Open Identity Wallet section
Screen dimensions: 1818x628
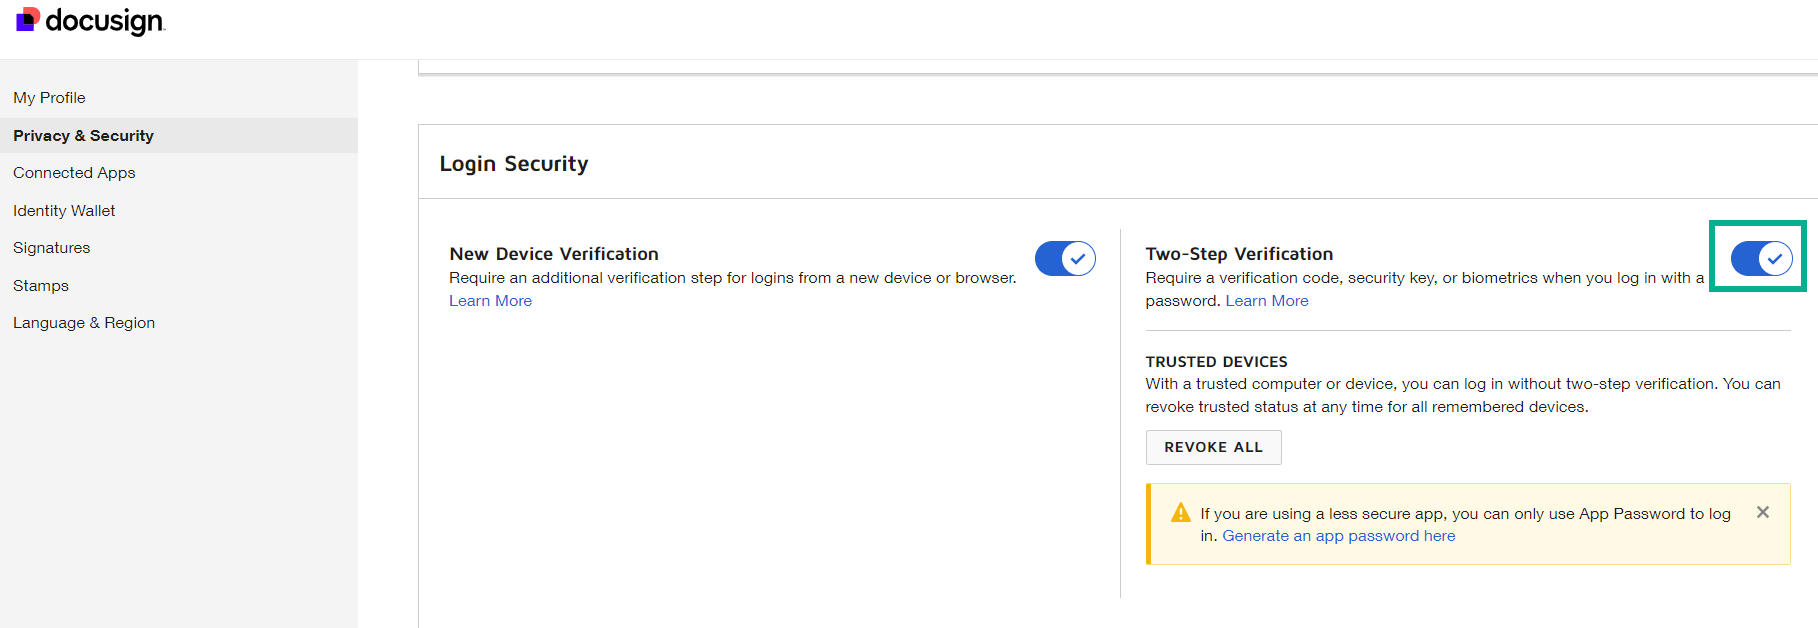[64, 211]
